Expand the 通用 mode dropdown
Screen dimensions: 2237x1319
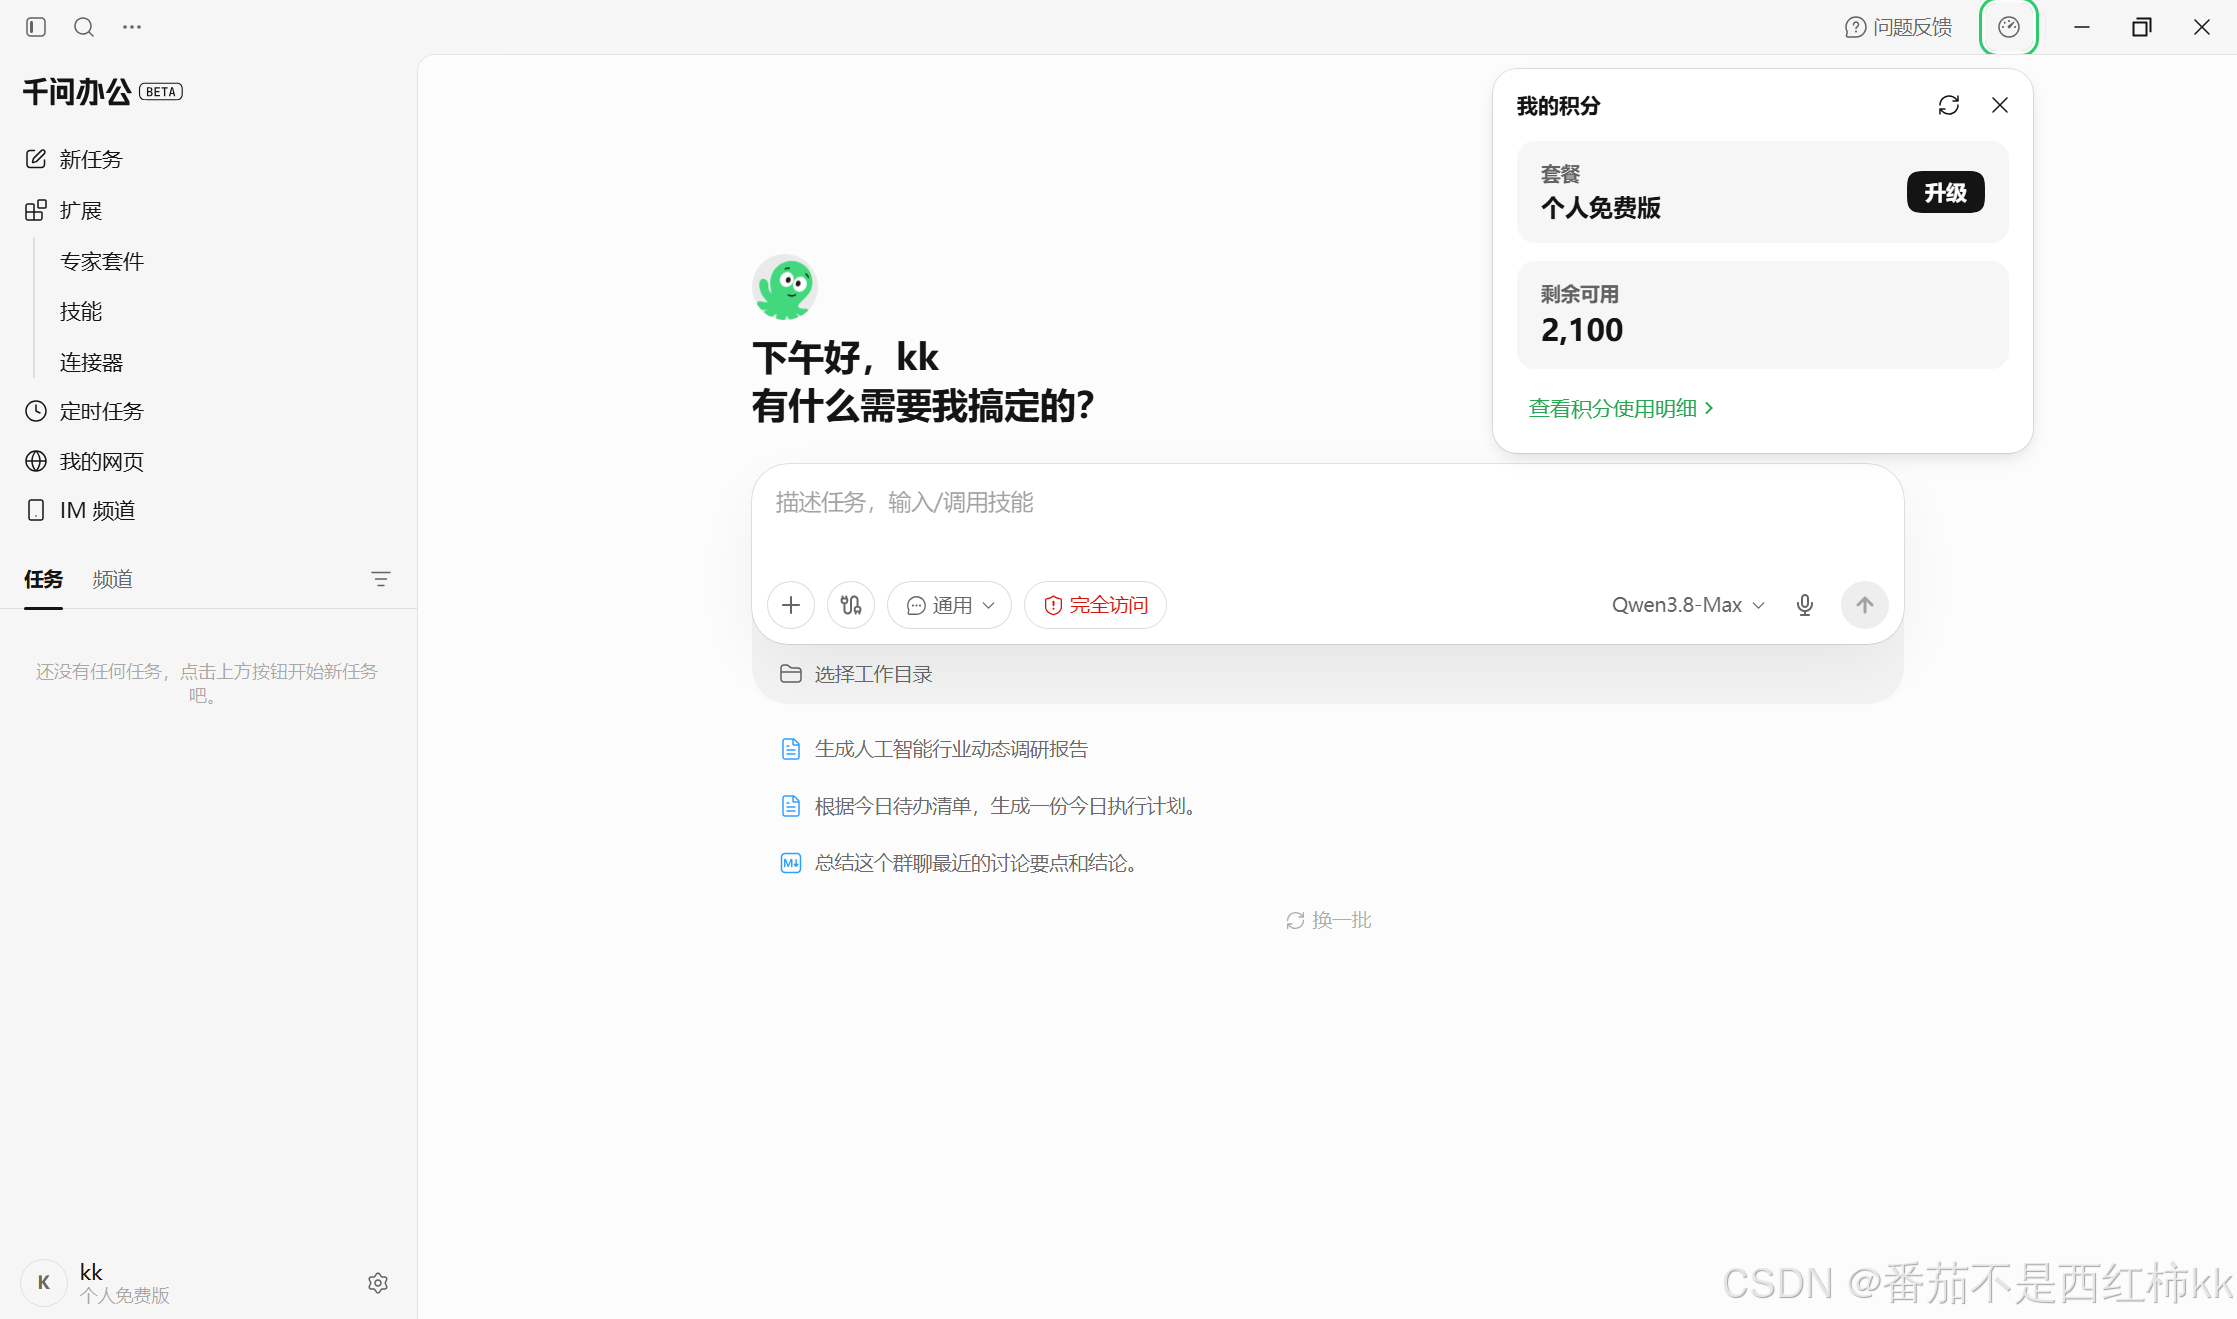[950, 605]
